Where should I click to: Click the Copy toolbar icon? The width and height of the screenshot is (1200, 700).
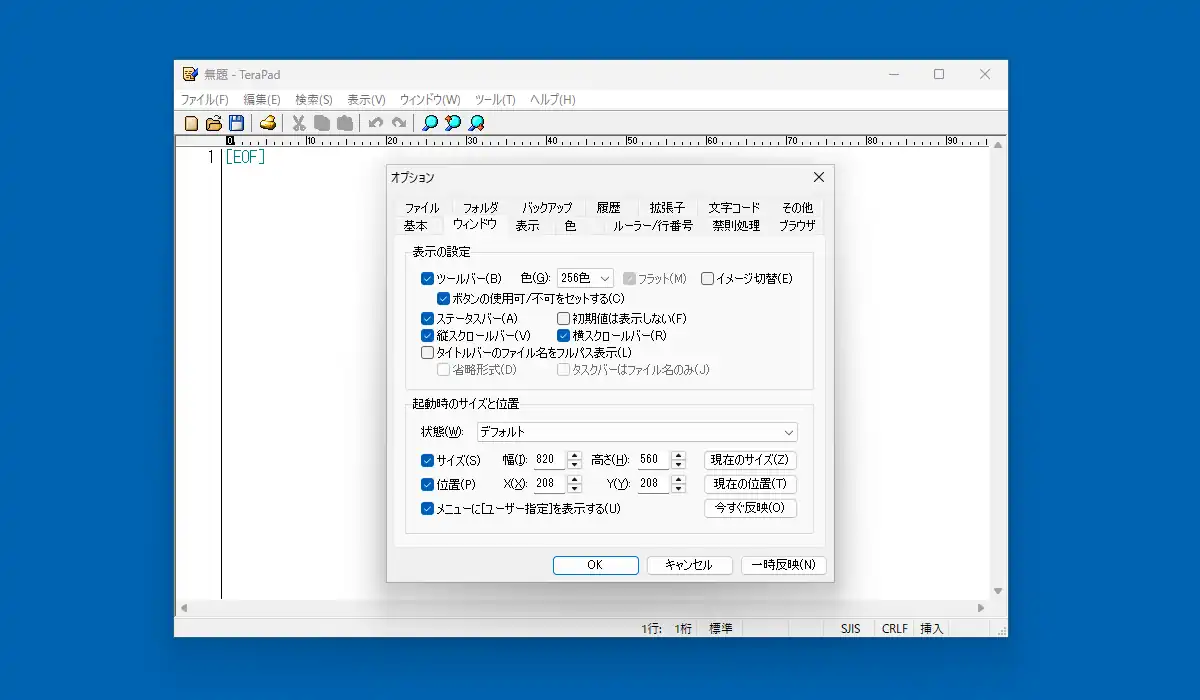(x=322, y=123)
